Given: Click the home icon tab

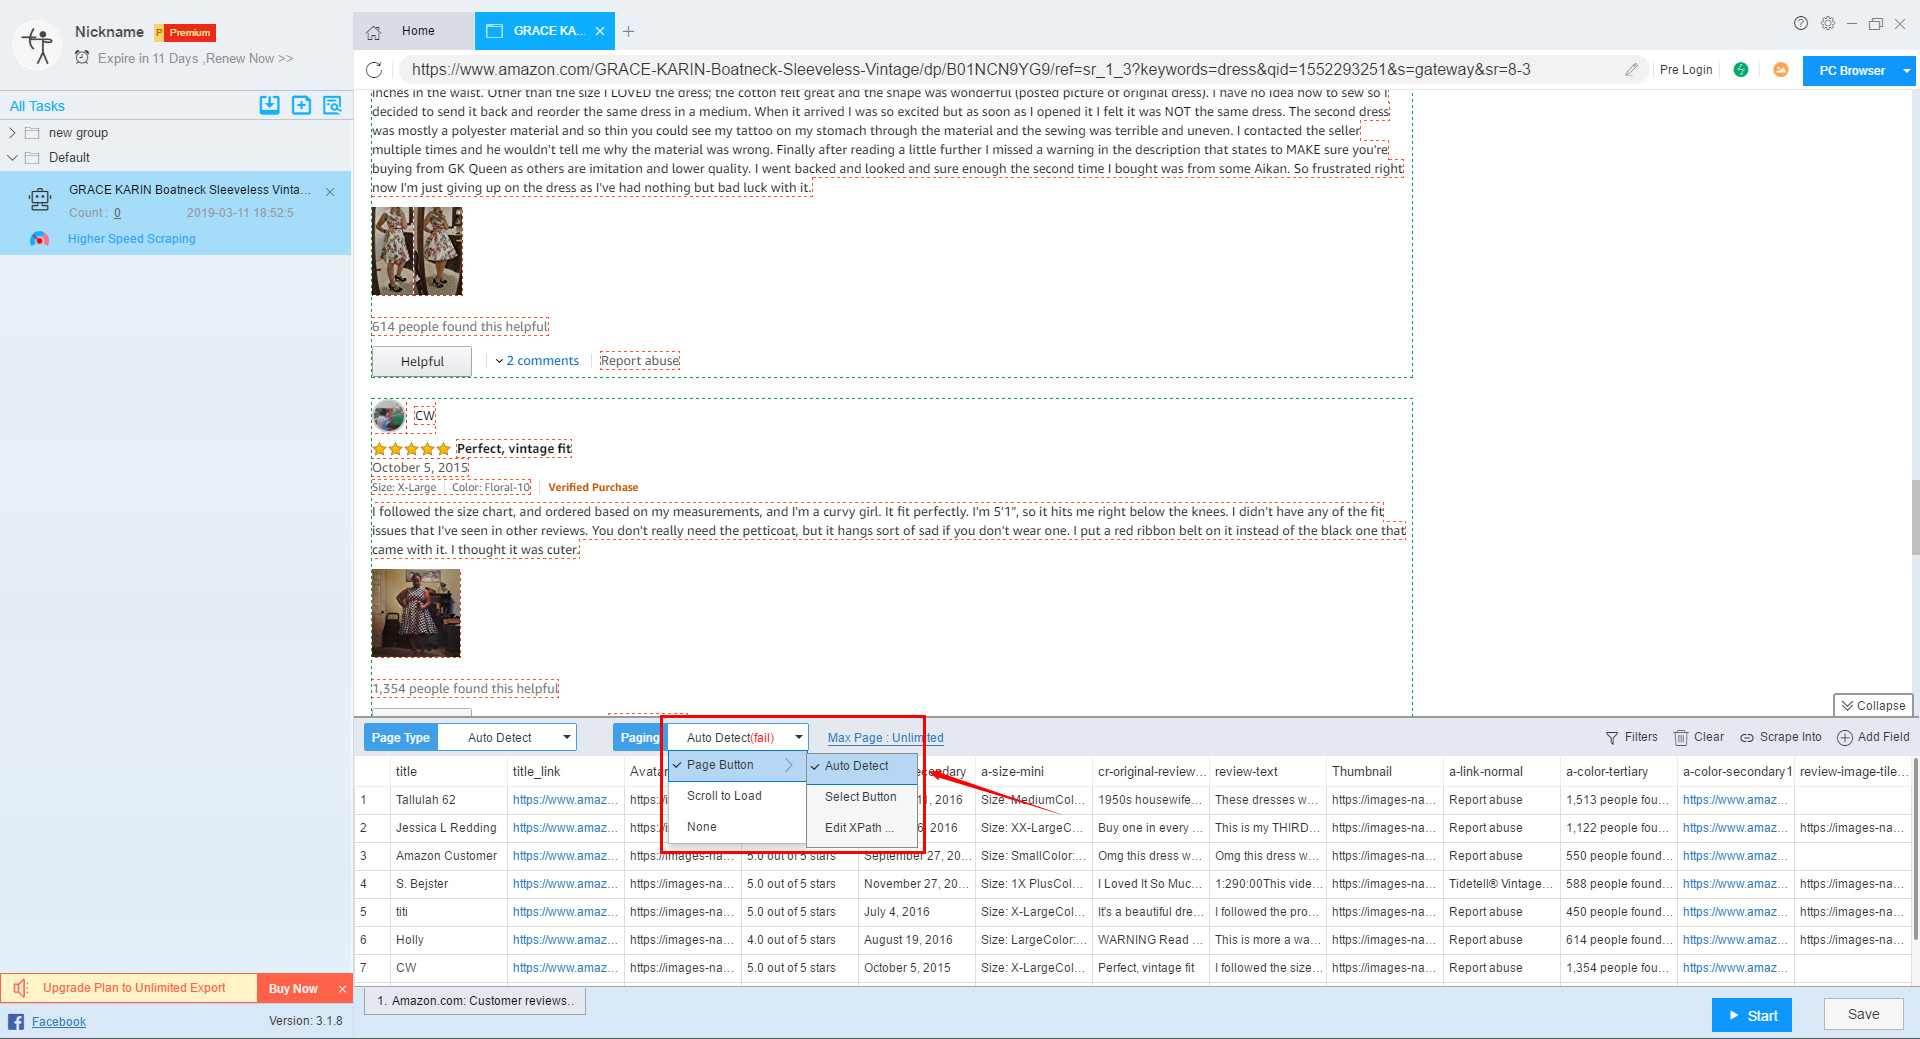Looking at the screenshot, I should pyautogui.click(x=373, y=32).
